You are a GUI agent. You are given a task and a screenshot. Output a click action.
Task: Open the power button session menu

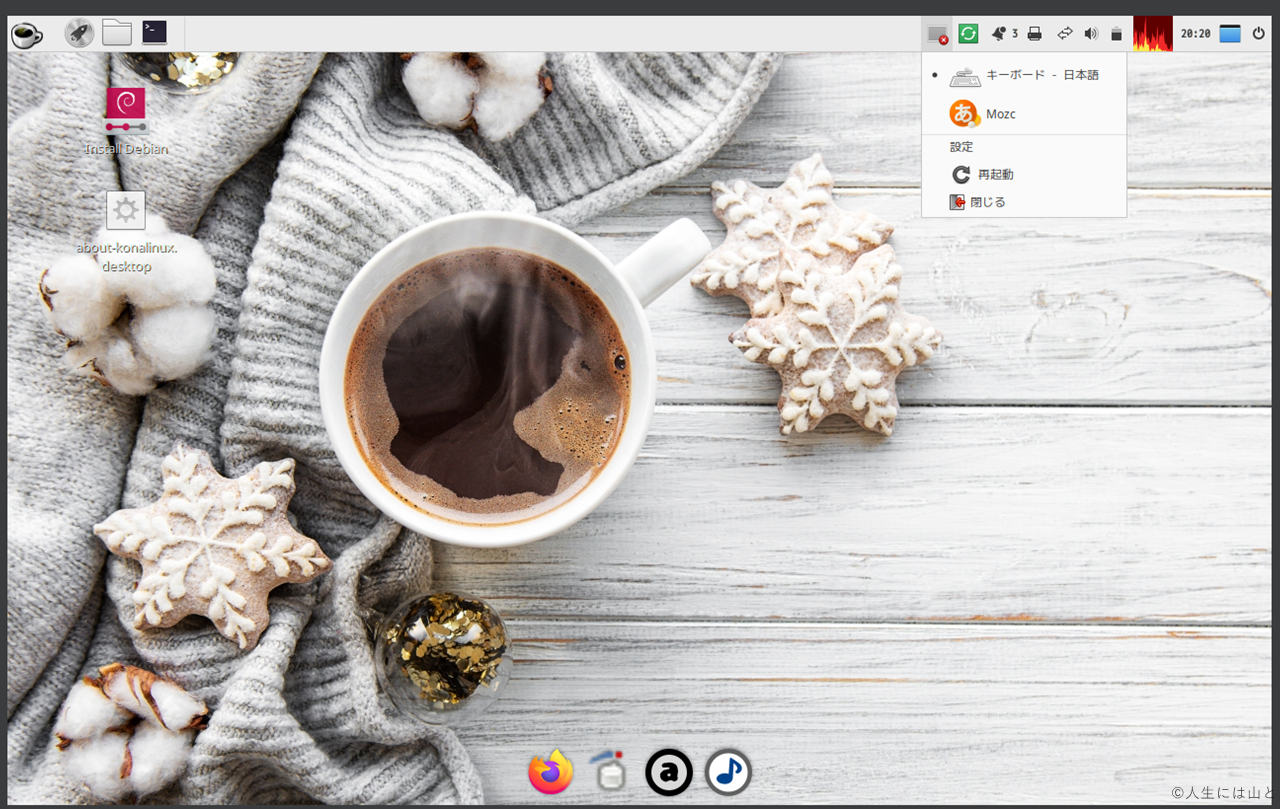(x=1258, y=34)
